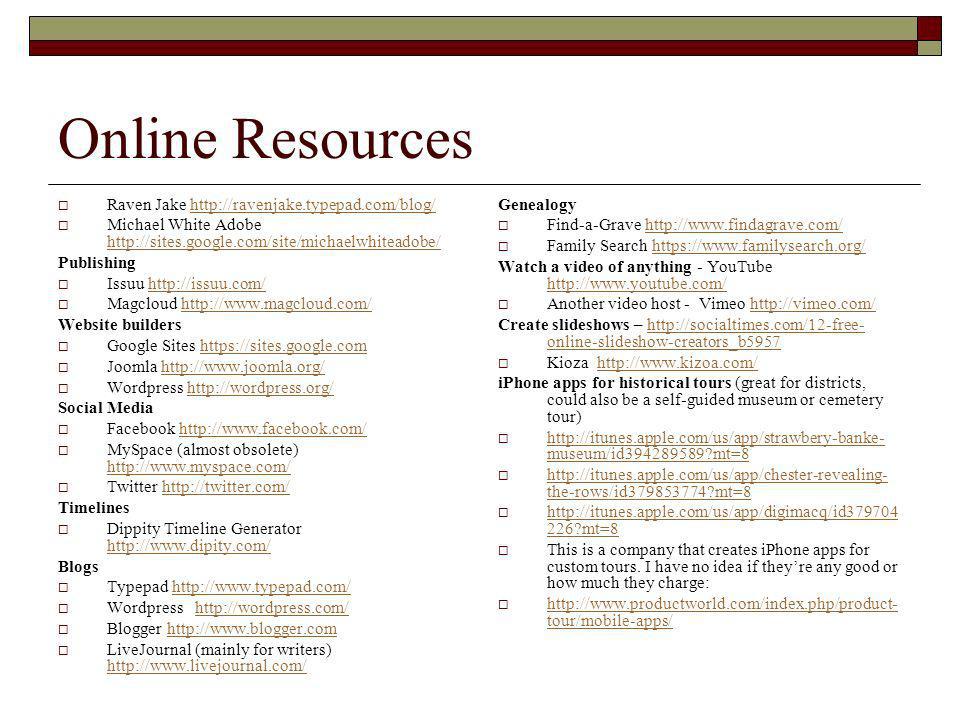960x720 pixels.
Task: Open the Michael White Adobe Google Sites link
Action: coord(274,242)
